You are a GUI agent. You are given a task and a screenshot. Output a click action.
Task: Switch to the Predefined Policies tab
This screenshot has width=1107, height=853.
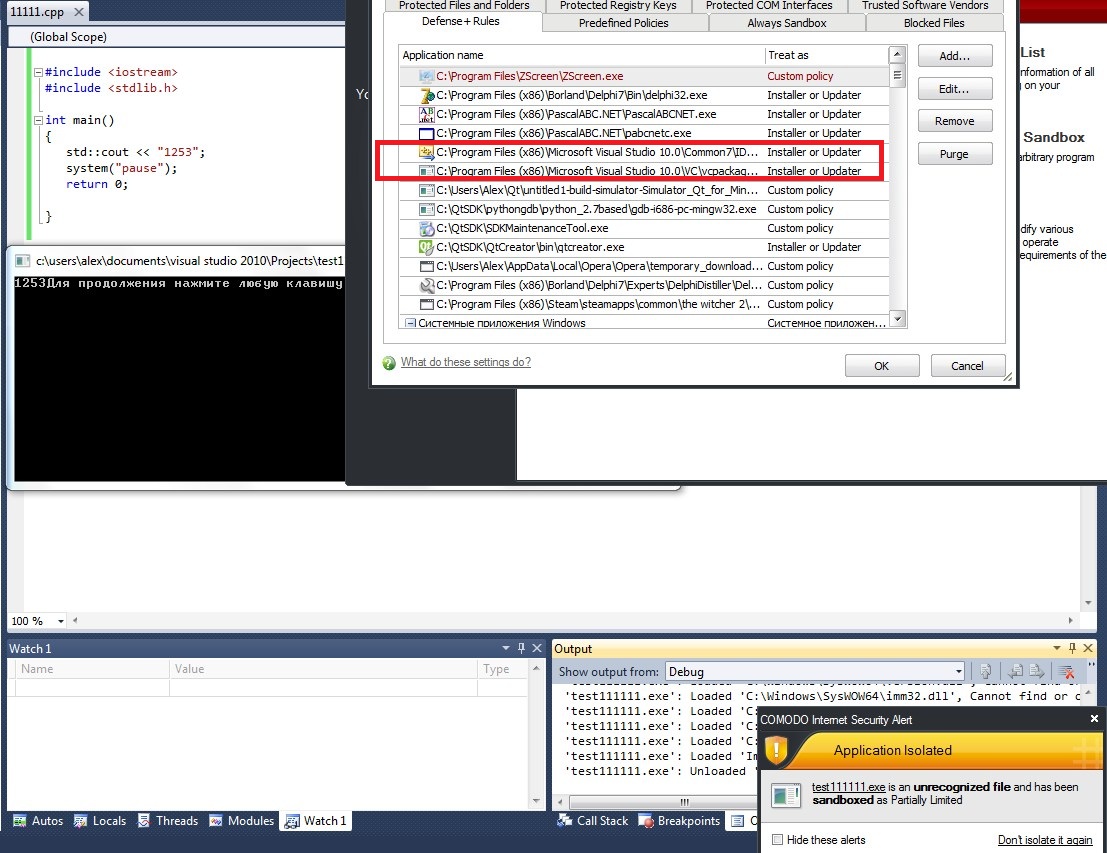pyautogui.click(x=623, y=22)
